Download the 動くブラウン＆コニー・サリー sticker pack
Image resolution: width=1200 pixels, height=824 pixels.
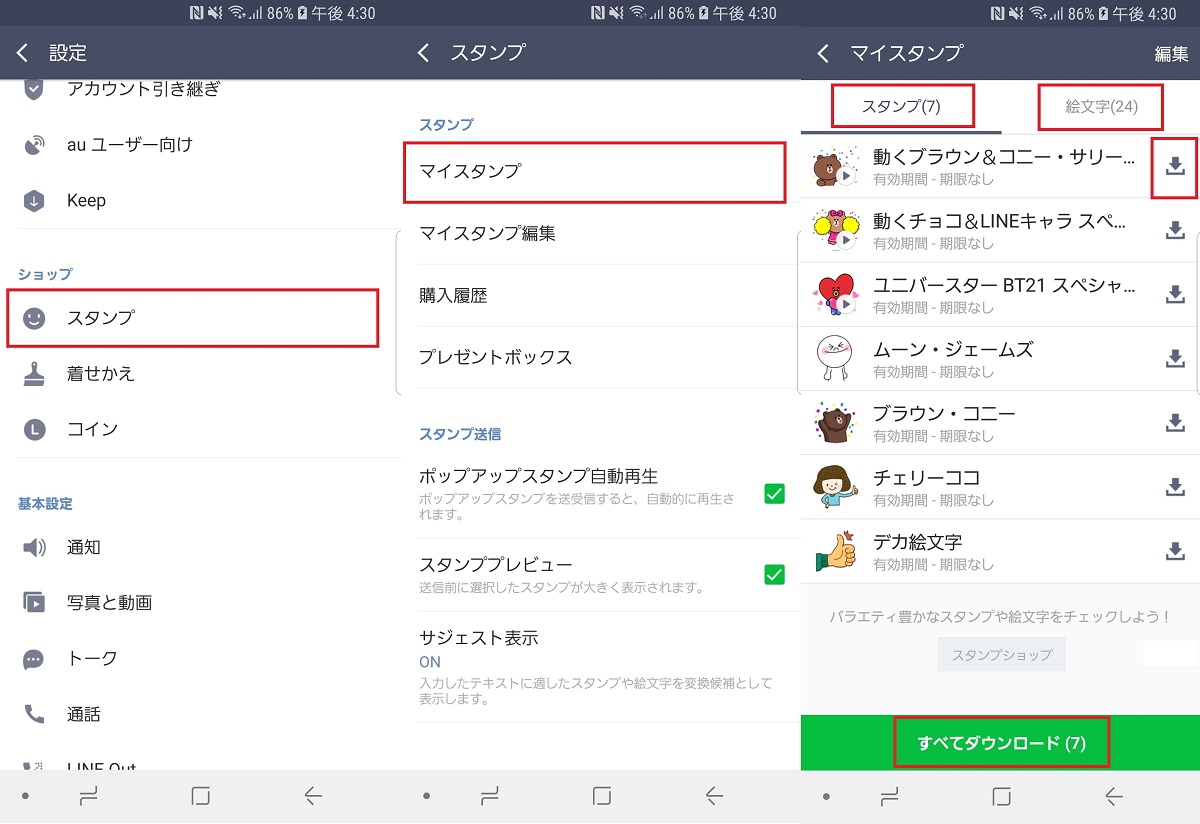[1175, 167]
